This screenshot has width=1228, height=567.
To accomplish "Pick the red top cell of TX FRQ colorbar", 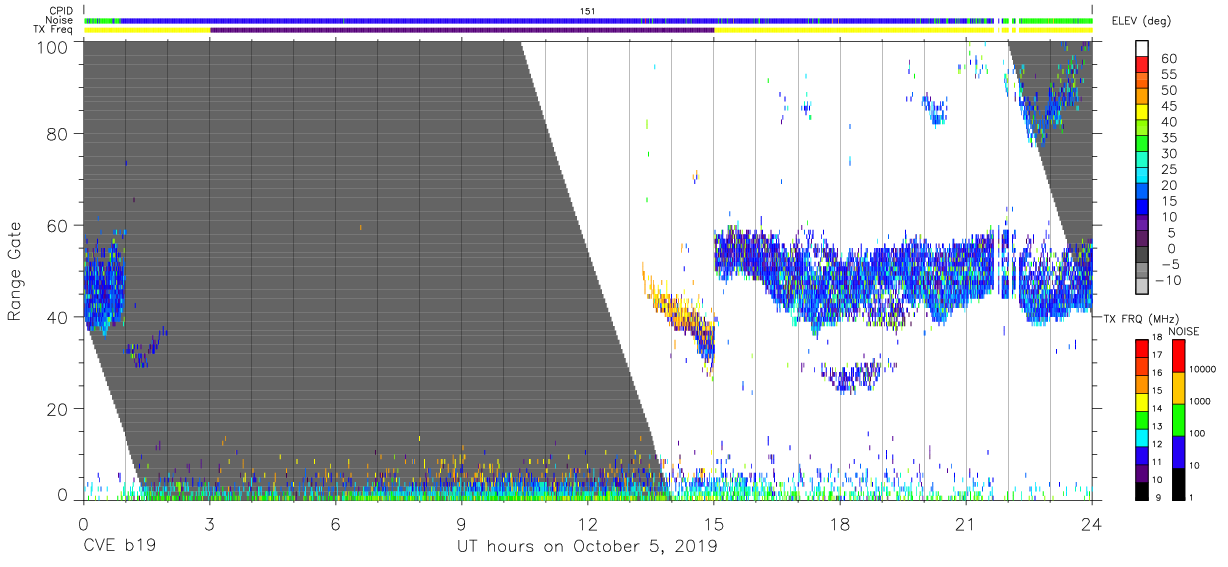I will [1142, 348].
